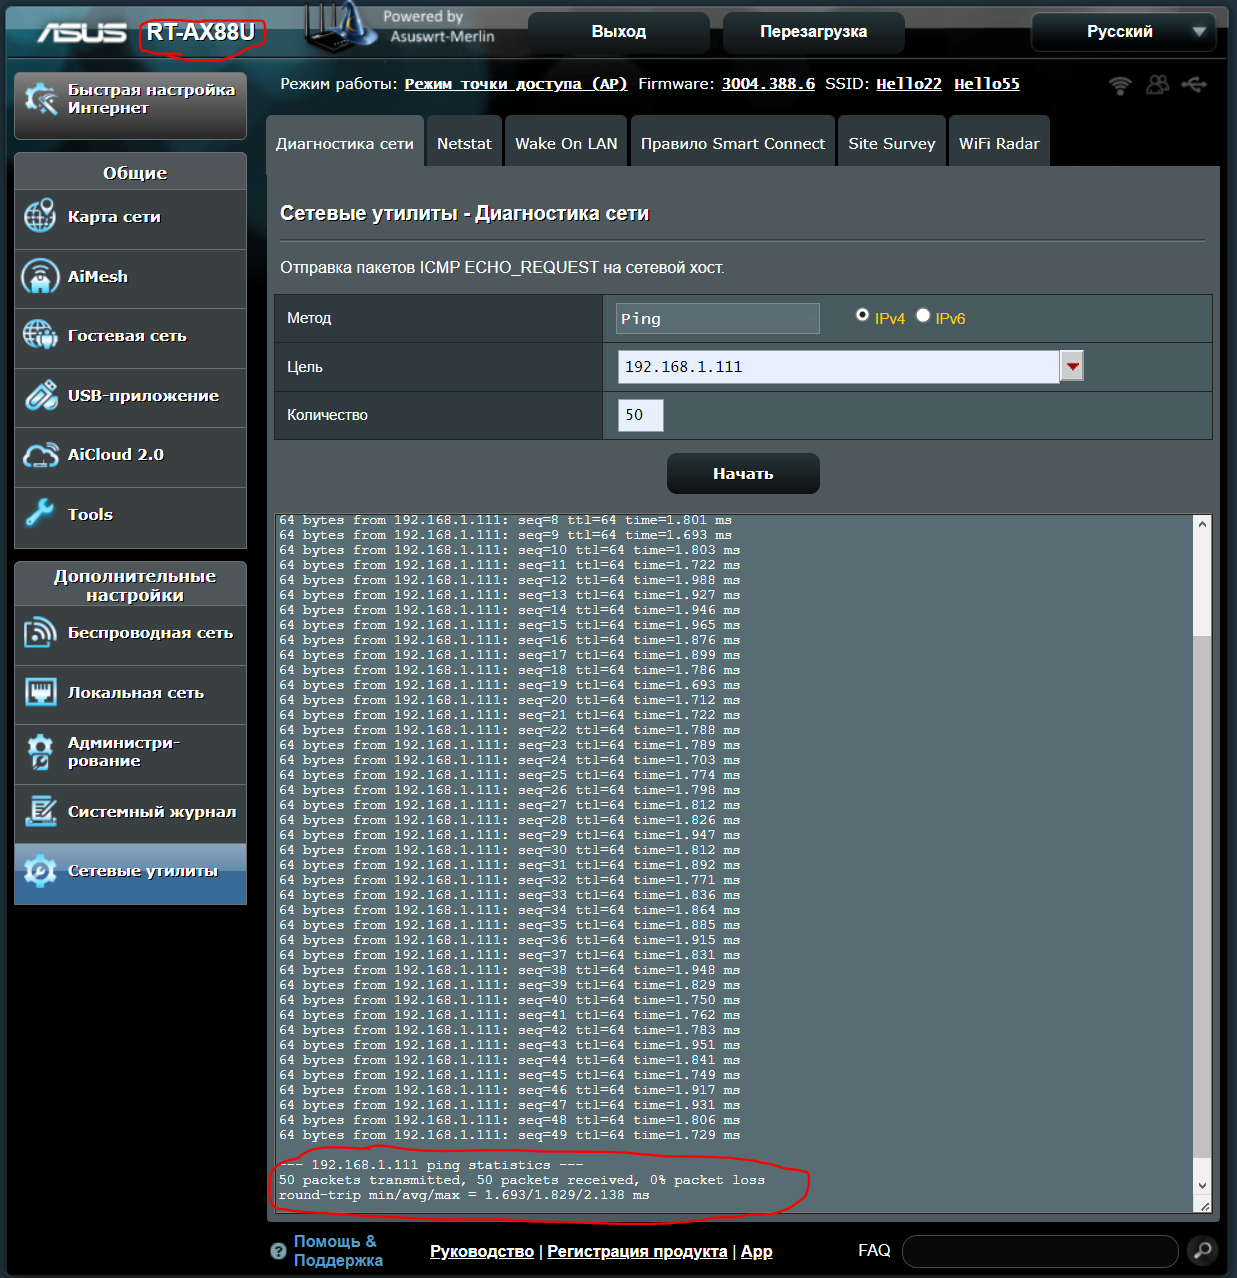Open the Русский language dropdown
This screenshot has height=1278, width=1237.
click(1123, 32)
